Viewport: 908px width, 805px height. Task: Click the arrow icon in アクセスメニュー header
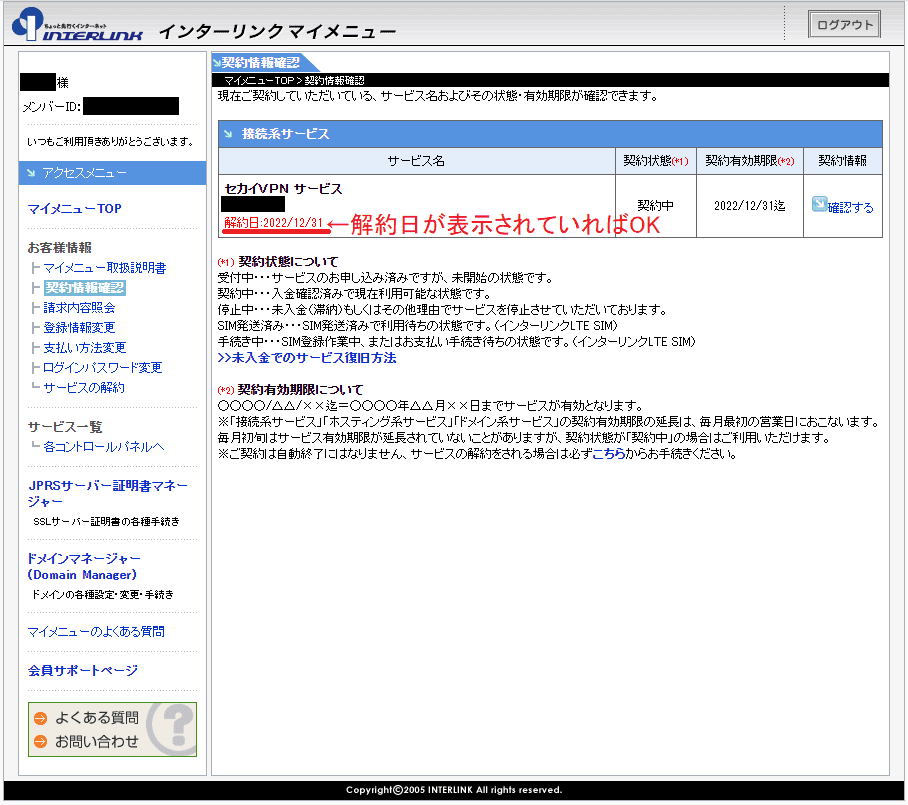click(x=31, y=173)
